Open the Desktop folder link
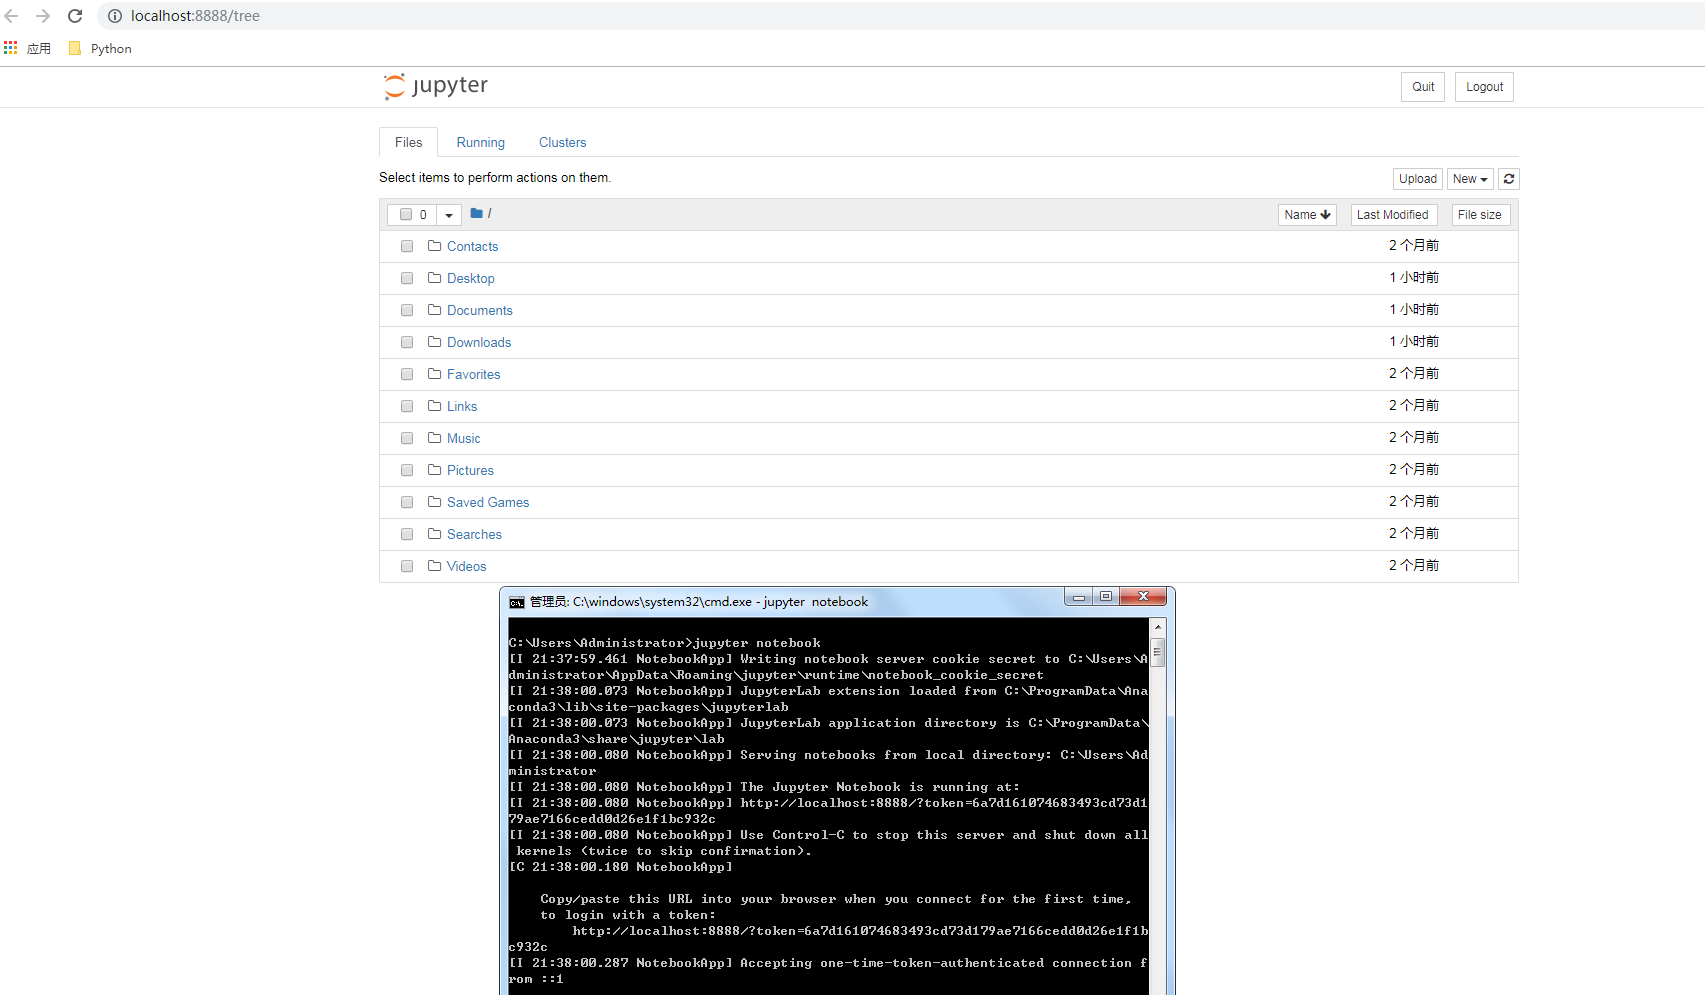1705x995 pixels. (x=471, y=278)
